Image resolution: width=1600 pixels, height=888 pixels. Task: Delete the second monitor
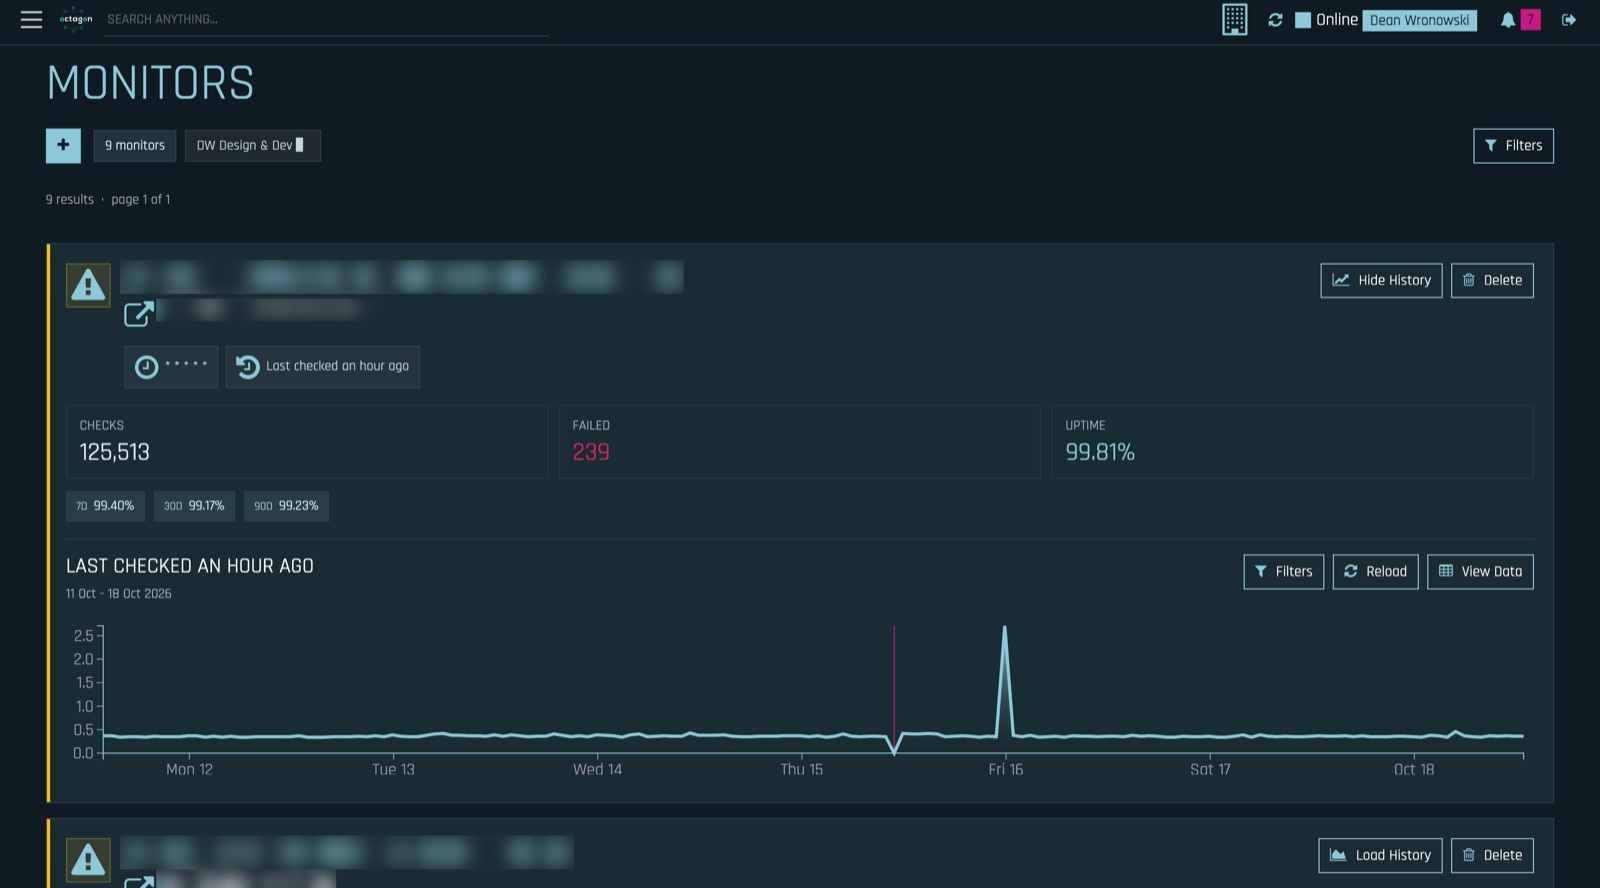1492,855
